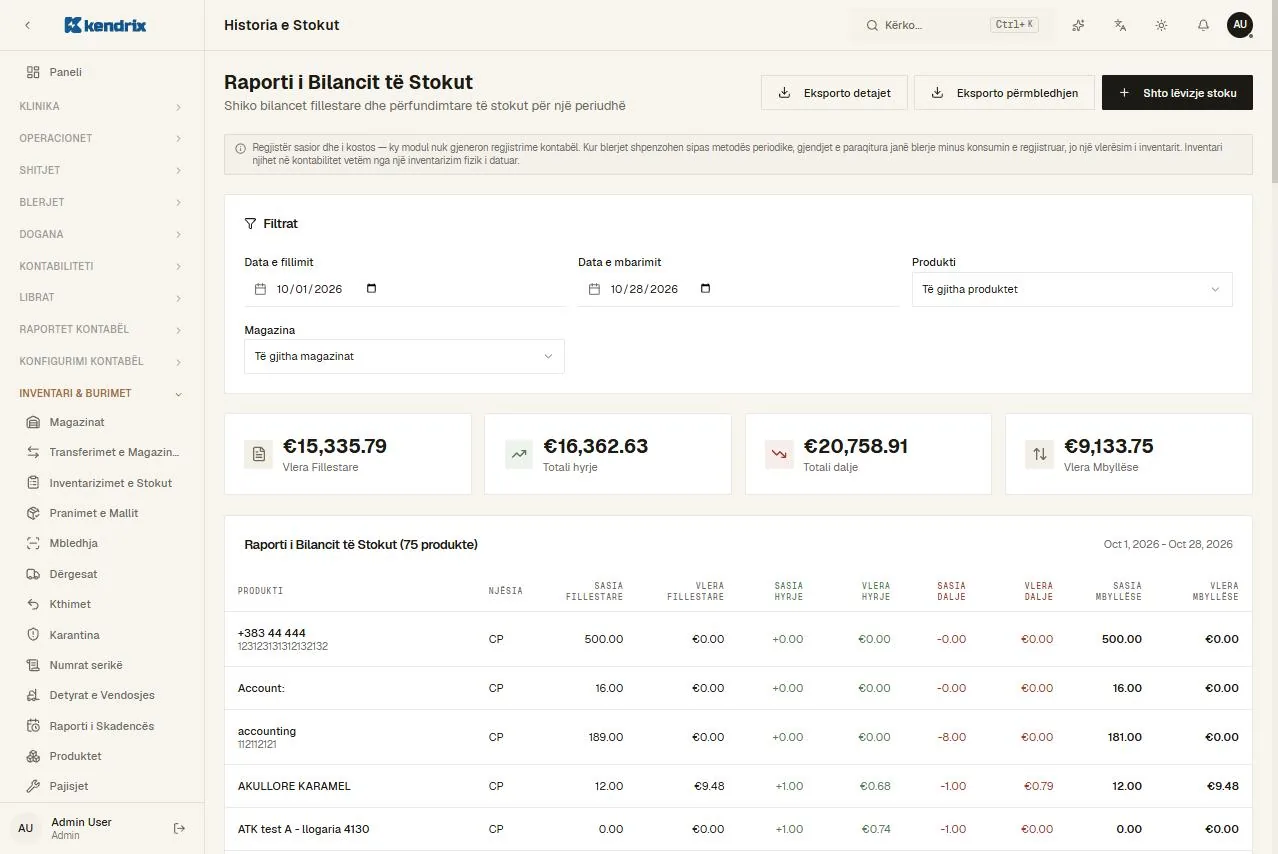Open the Produkti dropdown

1072,289
